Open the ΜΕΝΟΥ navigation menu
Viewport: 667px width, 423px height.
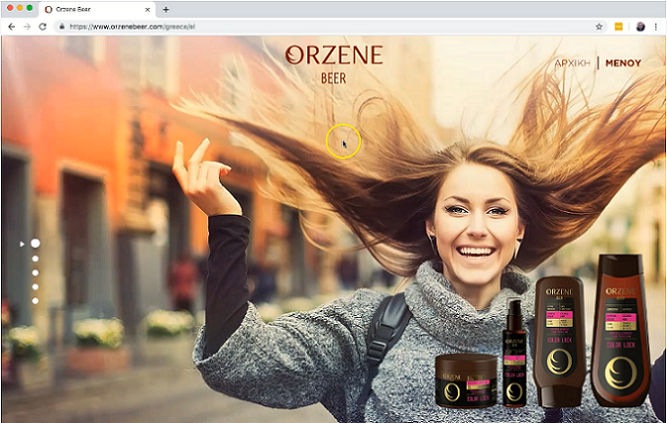click(623, 63)
